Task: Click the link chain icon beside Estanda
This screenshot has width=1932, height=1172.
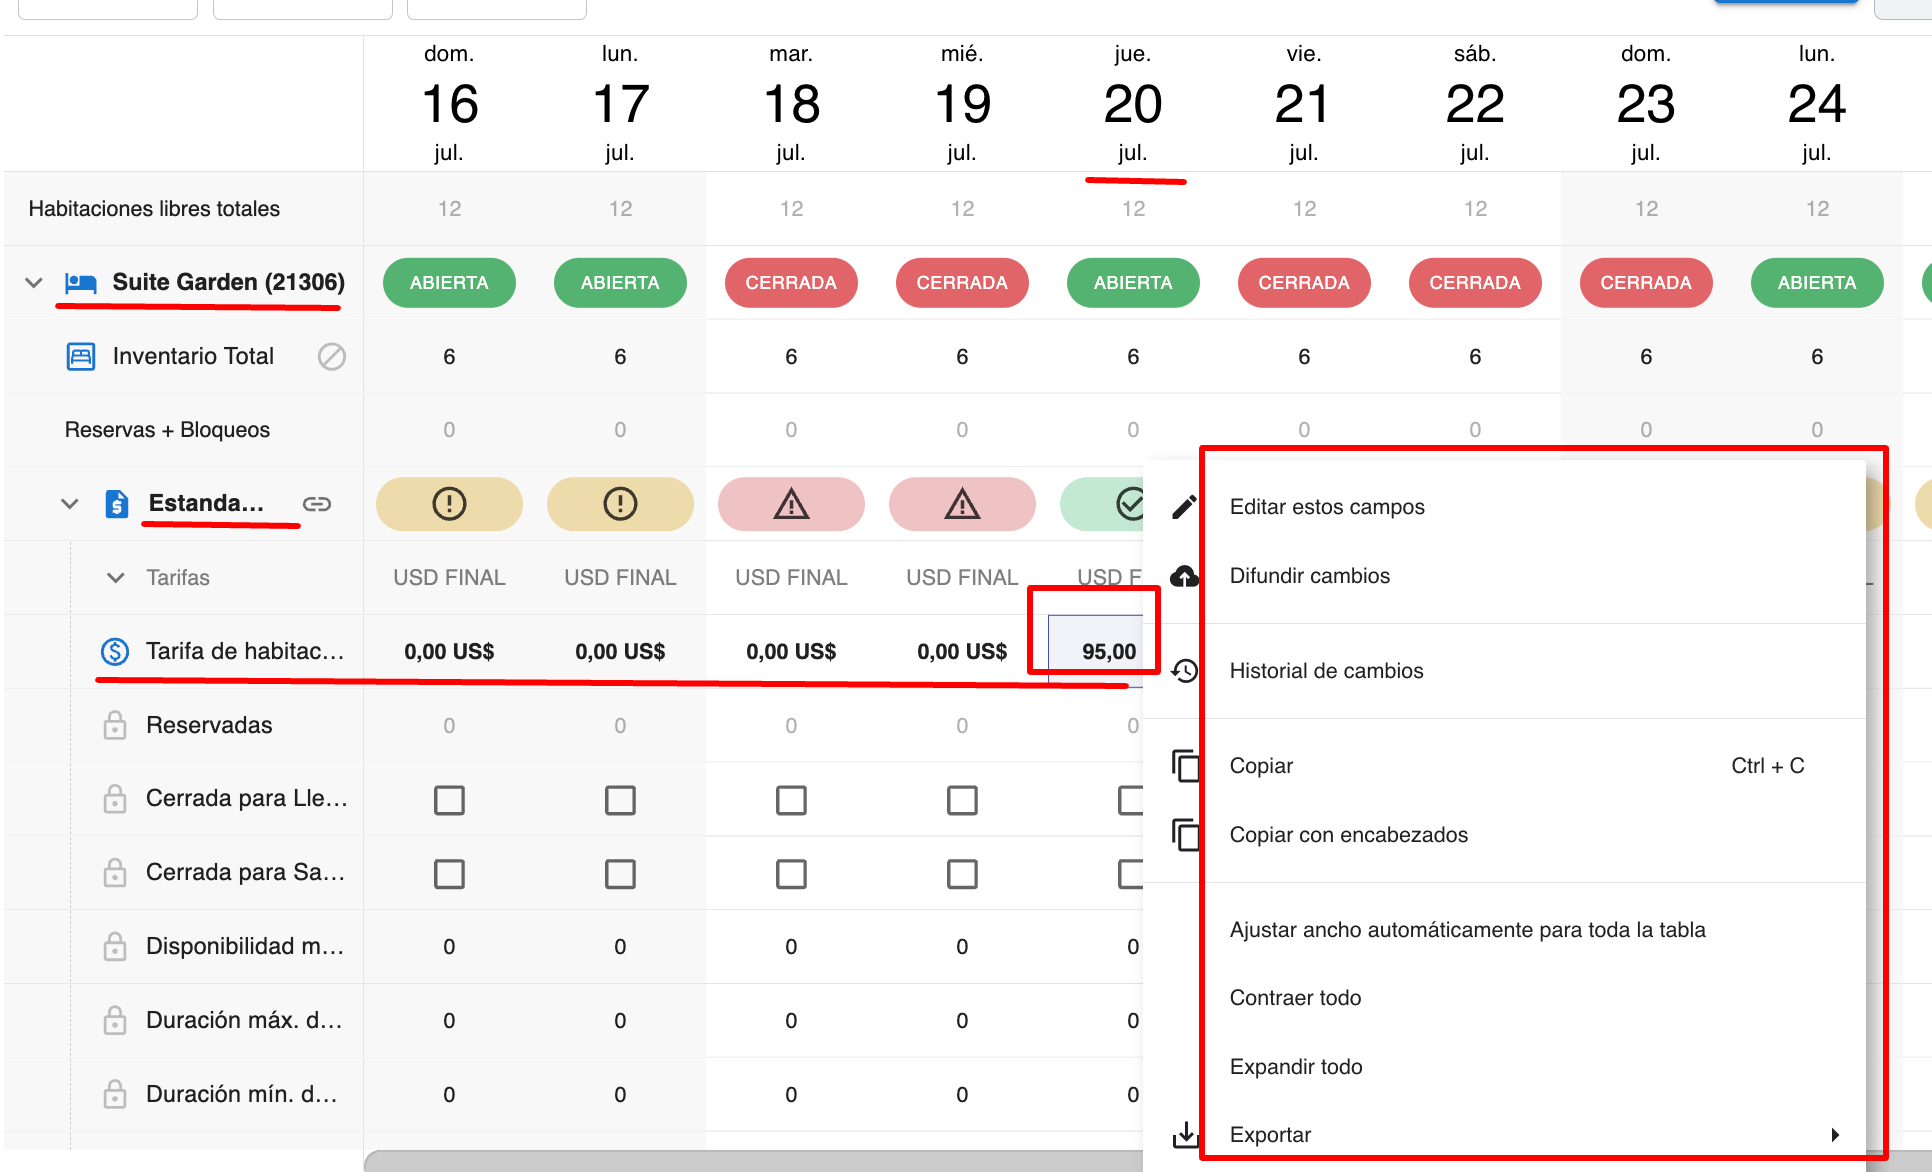Action: point(317,504)
